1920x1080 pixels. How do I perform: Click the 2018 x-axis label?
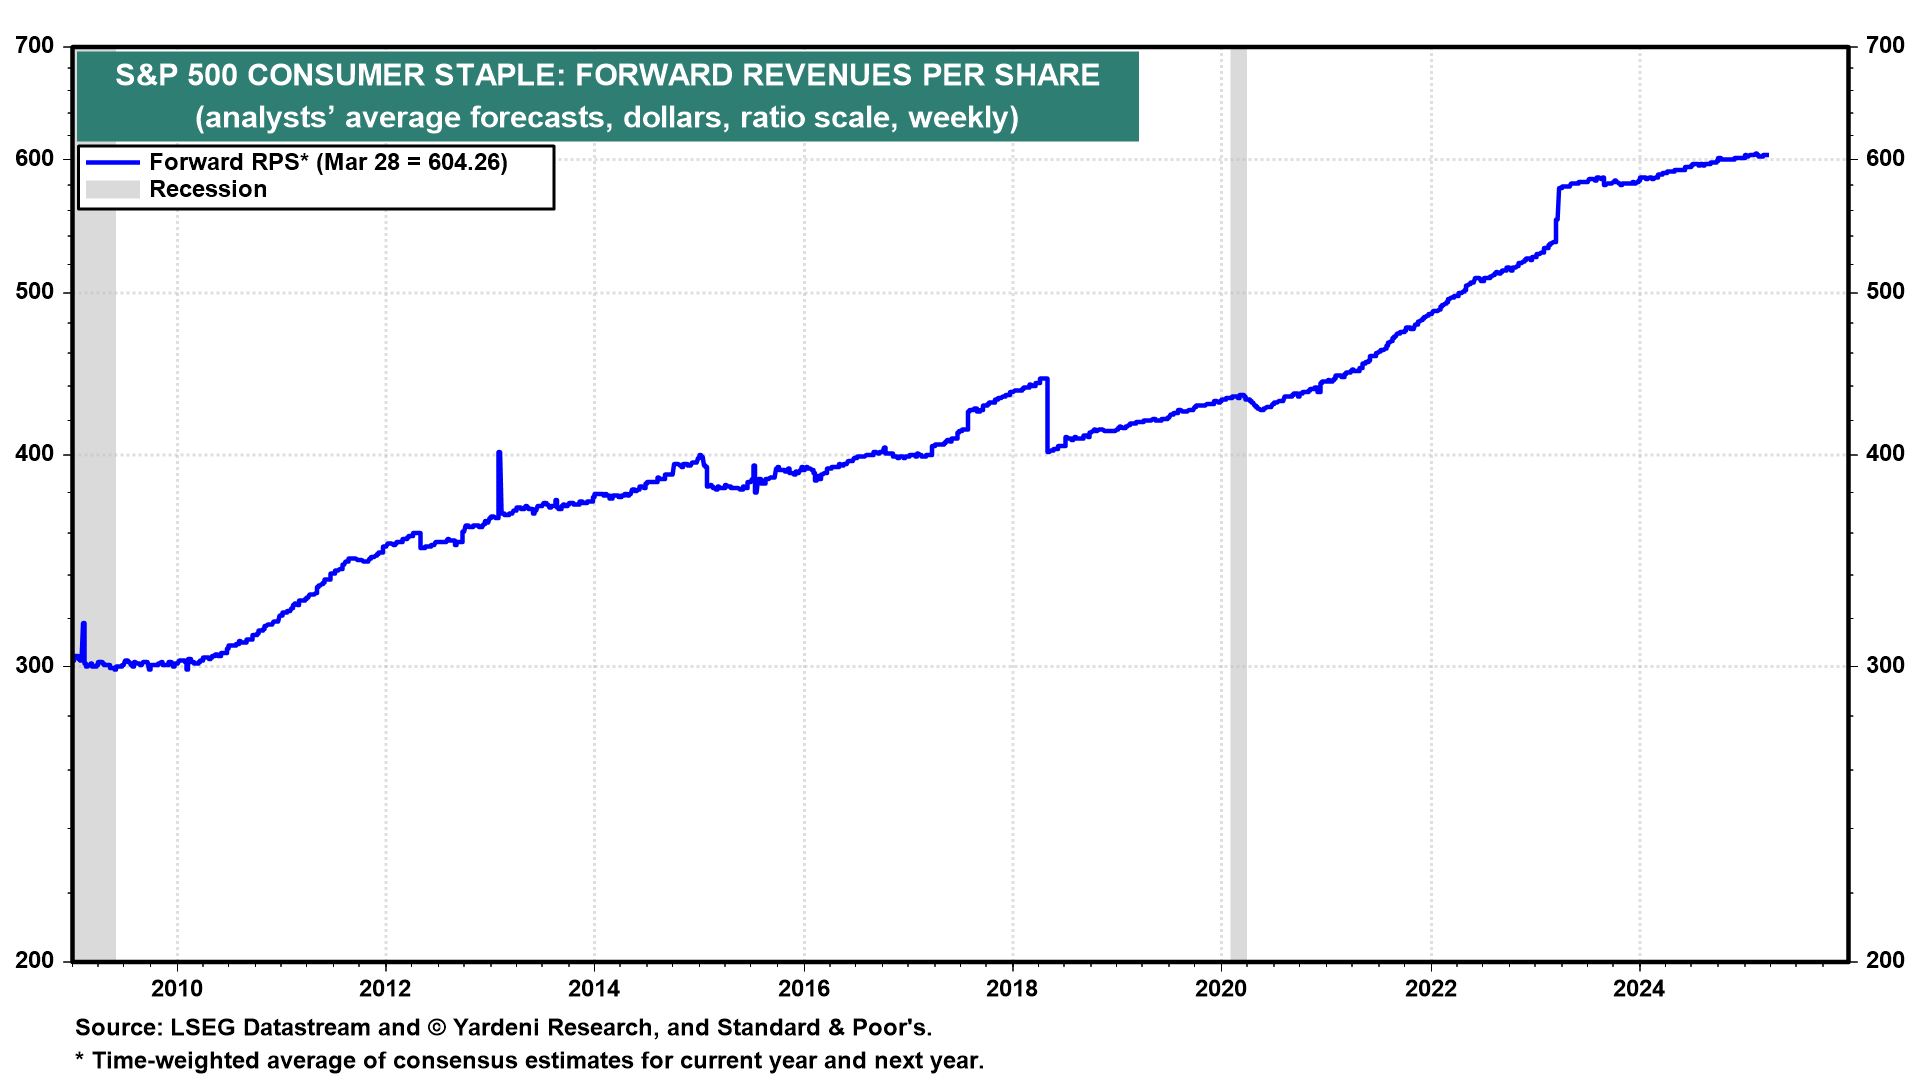1012,989
